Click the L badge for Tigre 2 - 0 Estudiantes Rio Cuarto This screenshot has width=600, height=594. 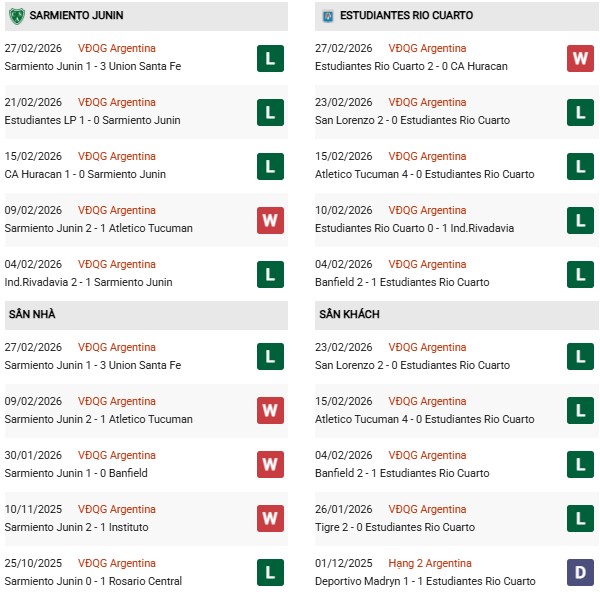(x=581, y=519)
